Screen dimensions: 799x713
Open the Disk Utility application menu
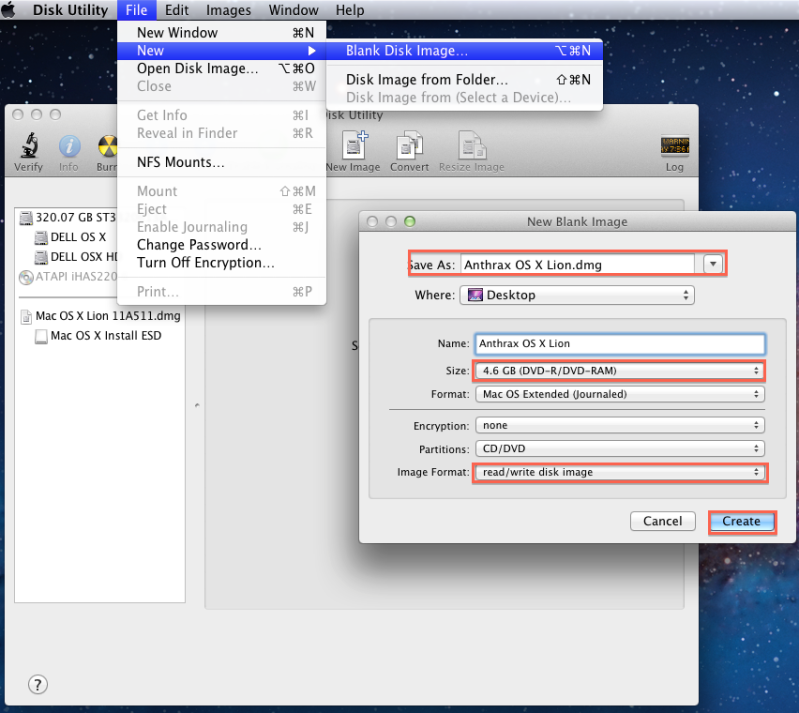point(70,10)
